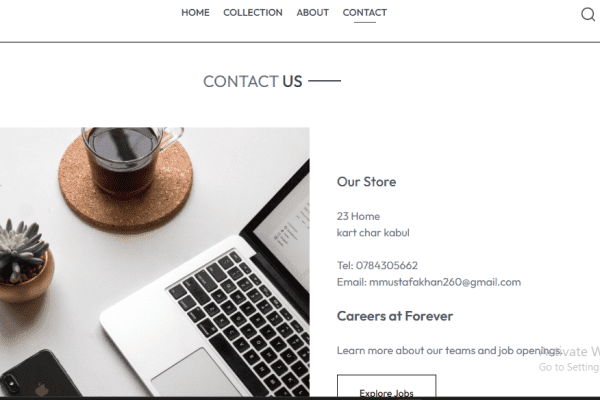Click the Explore Jobs button

click(x=386, y=387)
